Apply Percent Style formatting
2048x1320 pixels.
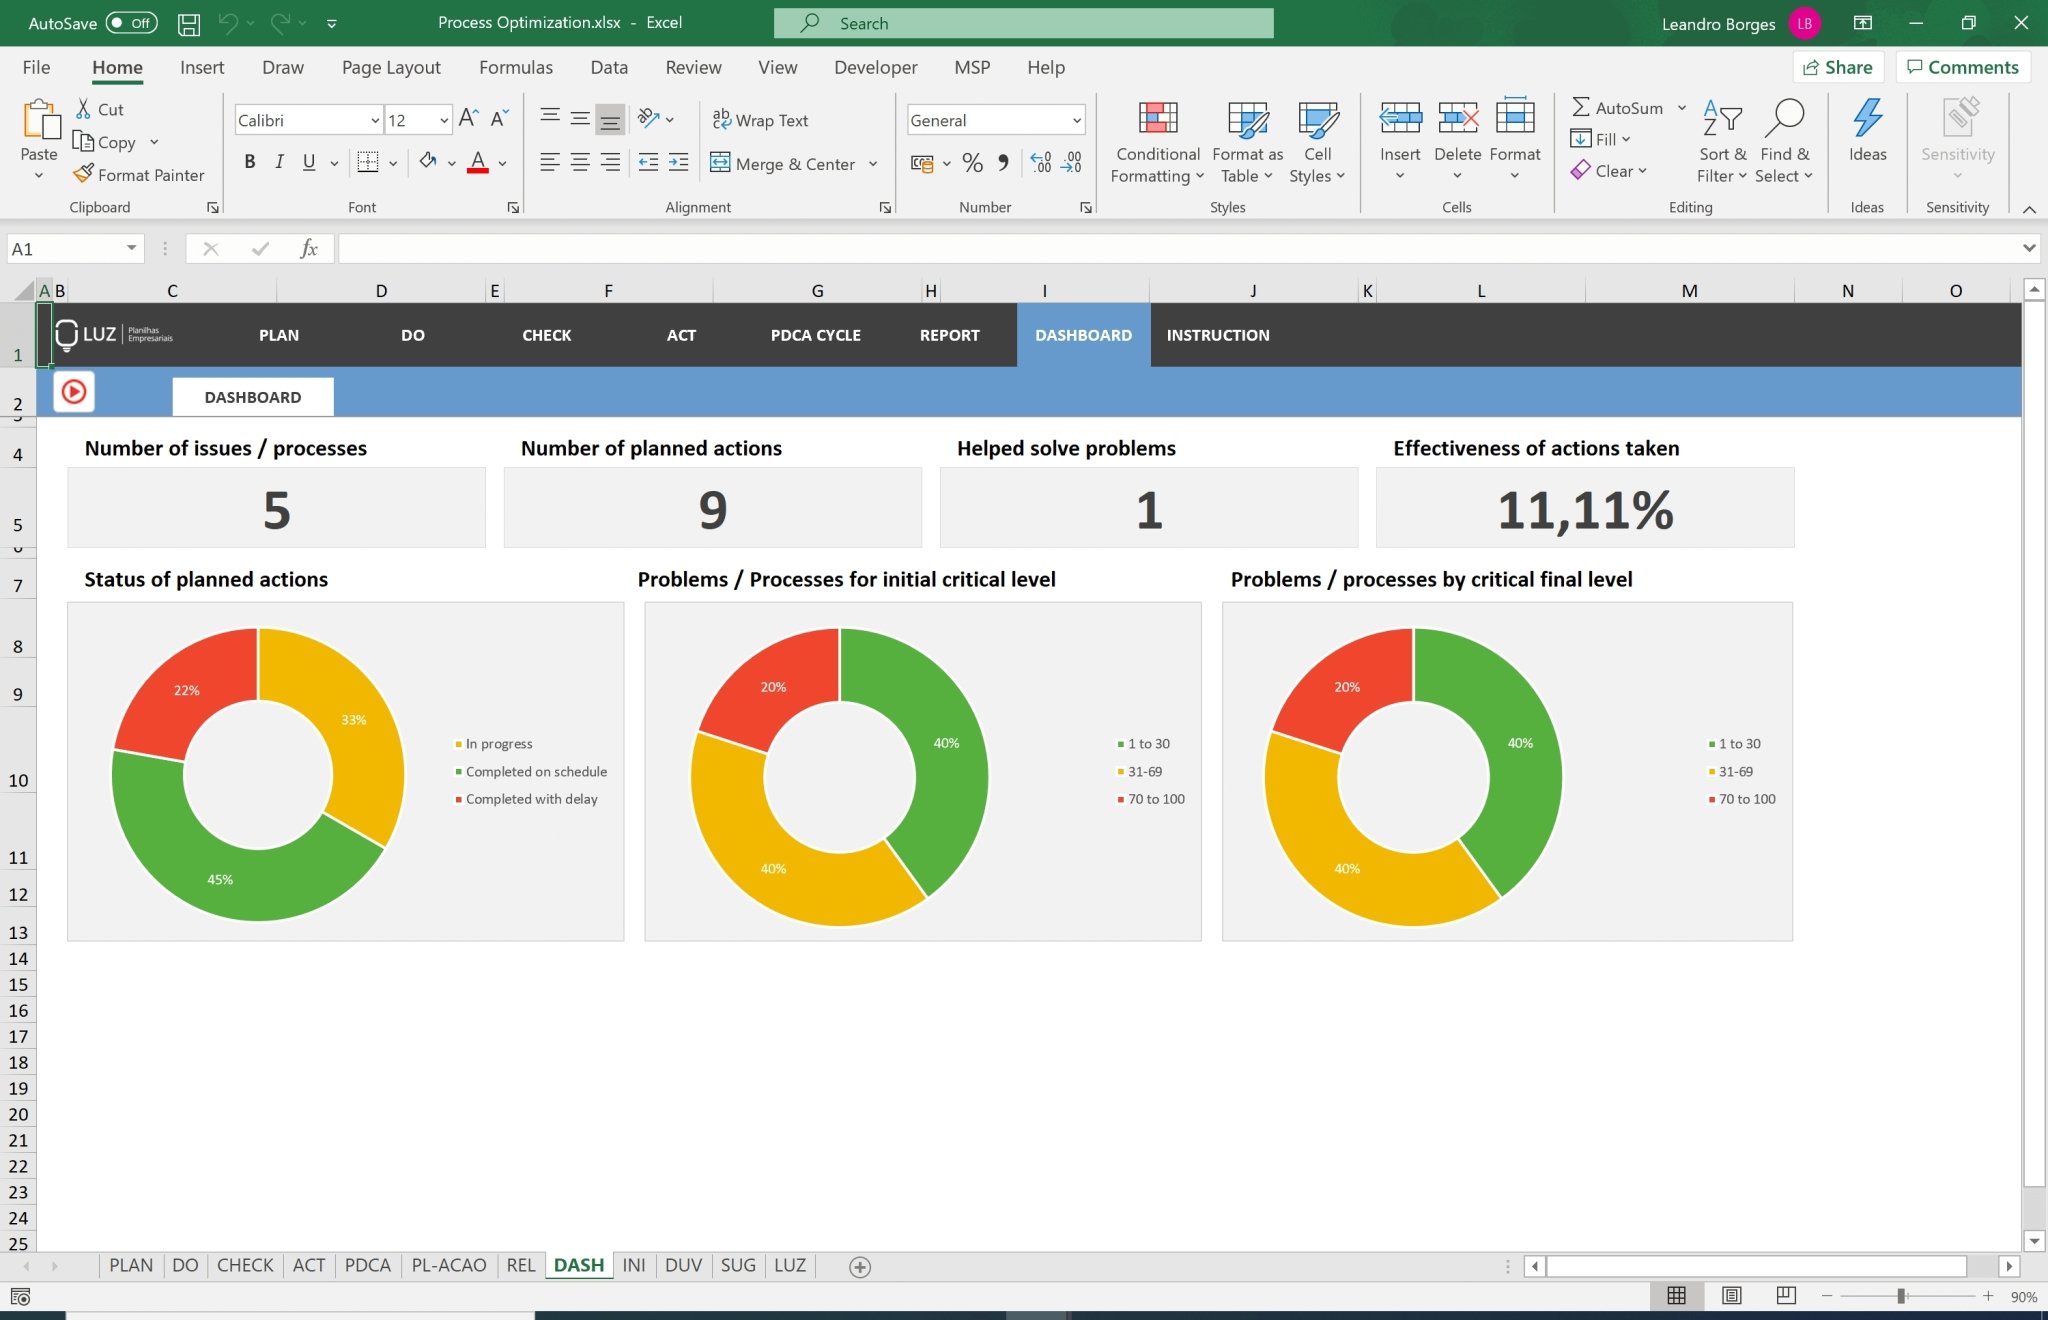(971, 163)
